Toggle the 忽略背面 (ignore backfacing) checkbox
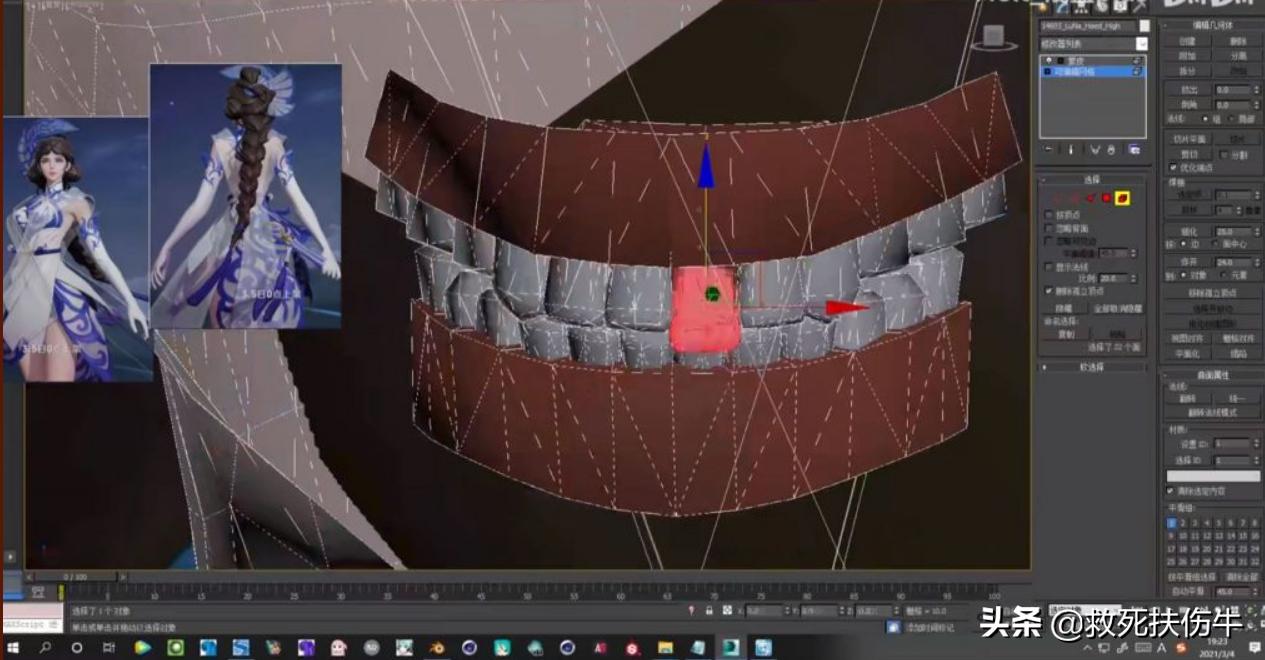Viewport: 1265px width, 660px height. 1048,228
